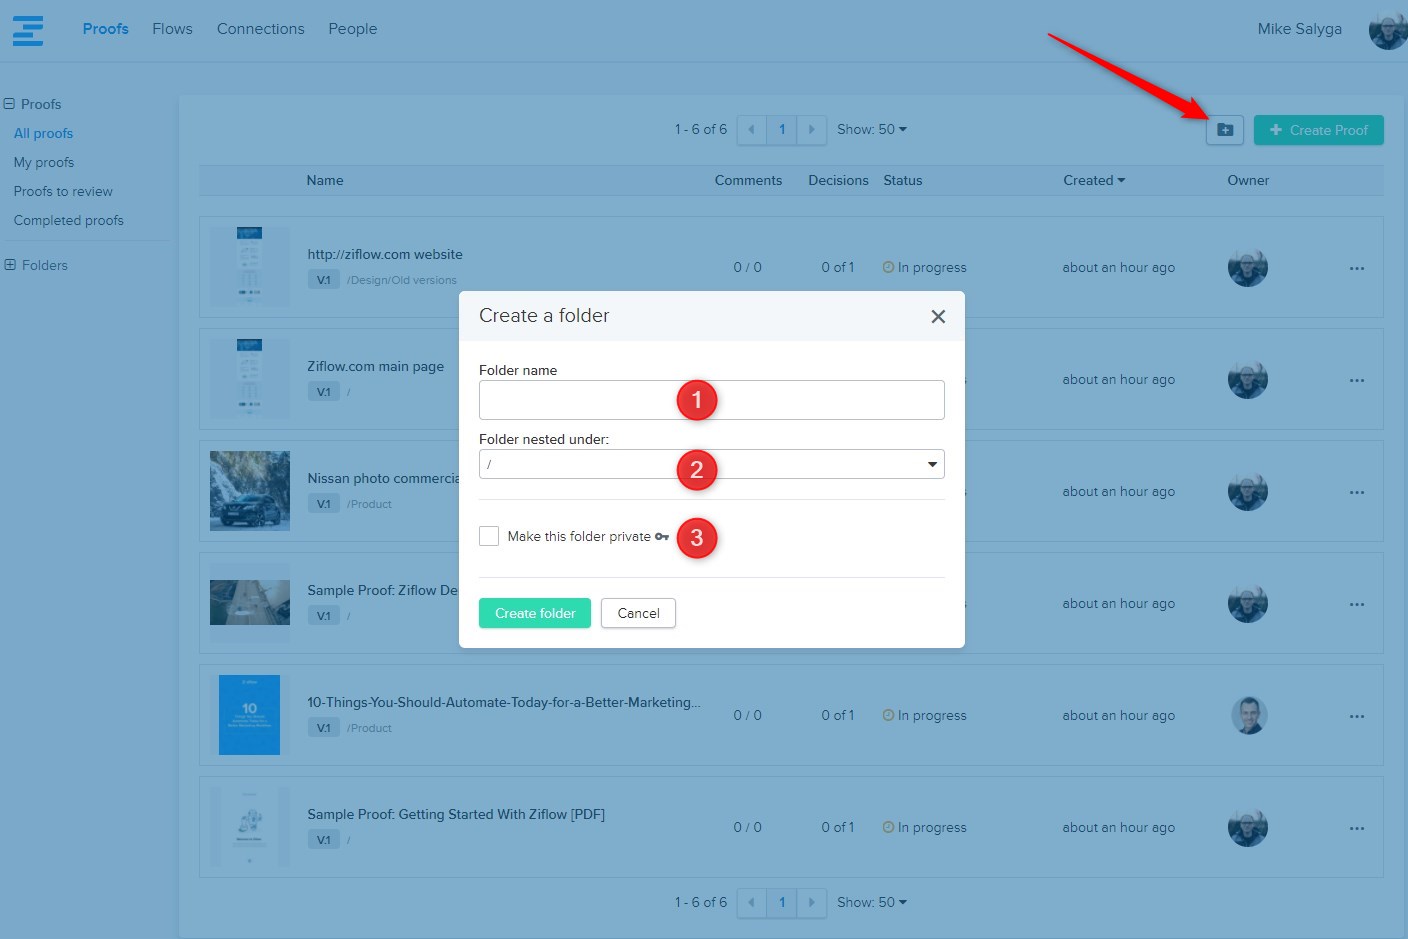Collapse the Proofs tree section

tap(9, 104)
